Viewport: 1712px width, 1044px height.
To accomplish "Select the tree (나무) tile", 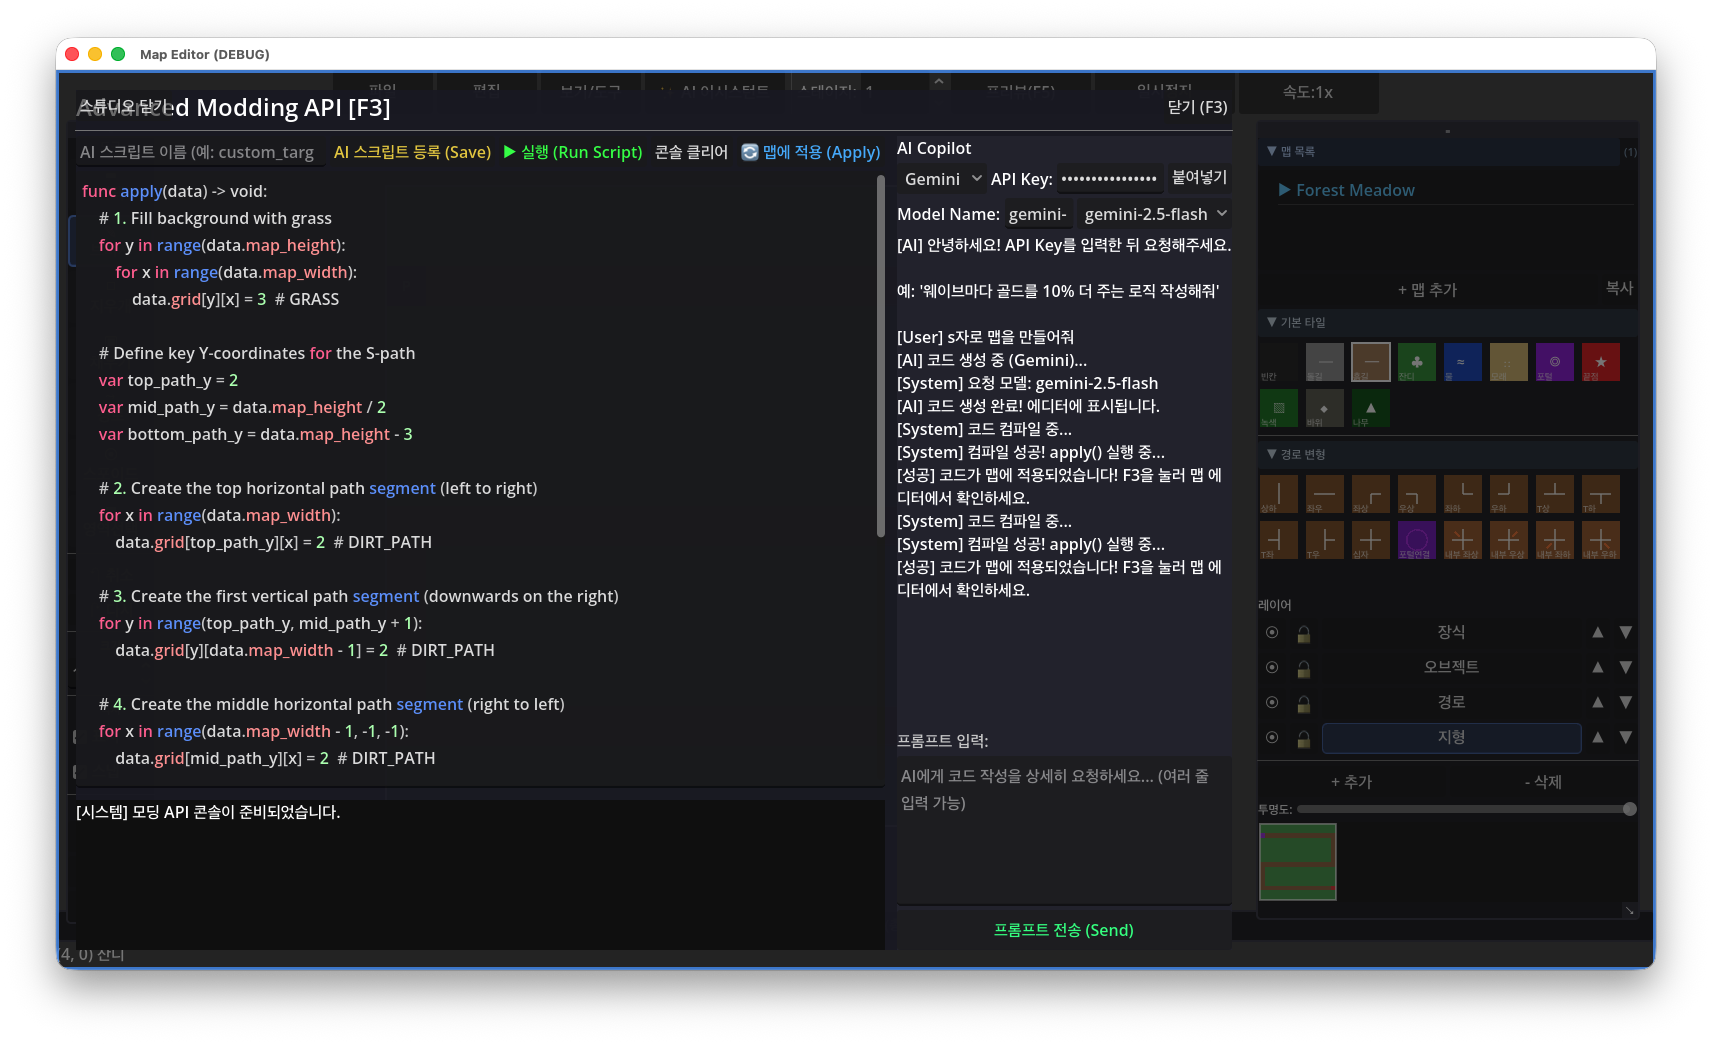I will [x=1370, y=408].
